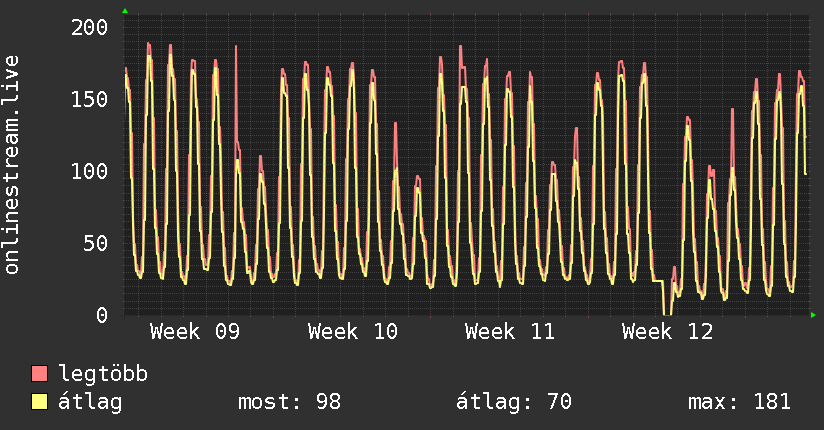Click the 'most: 98' value

290,402
